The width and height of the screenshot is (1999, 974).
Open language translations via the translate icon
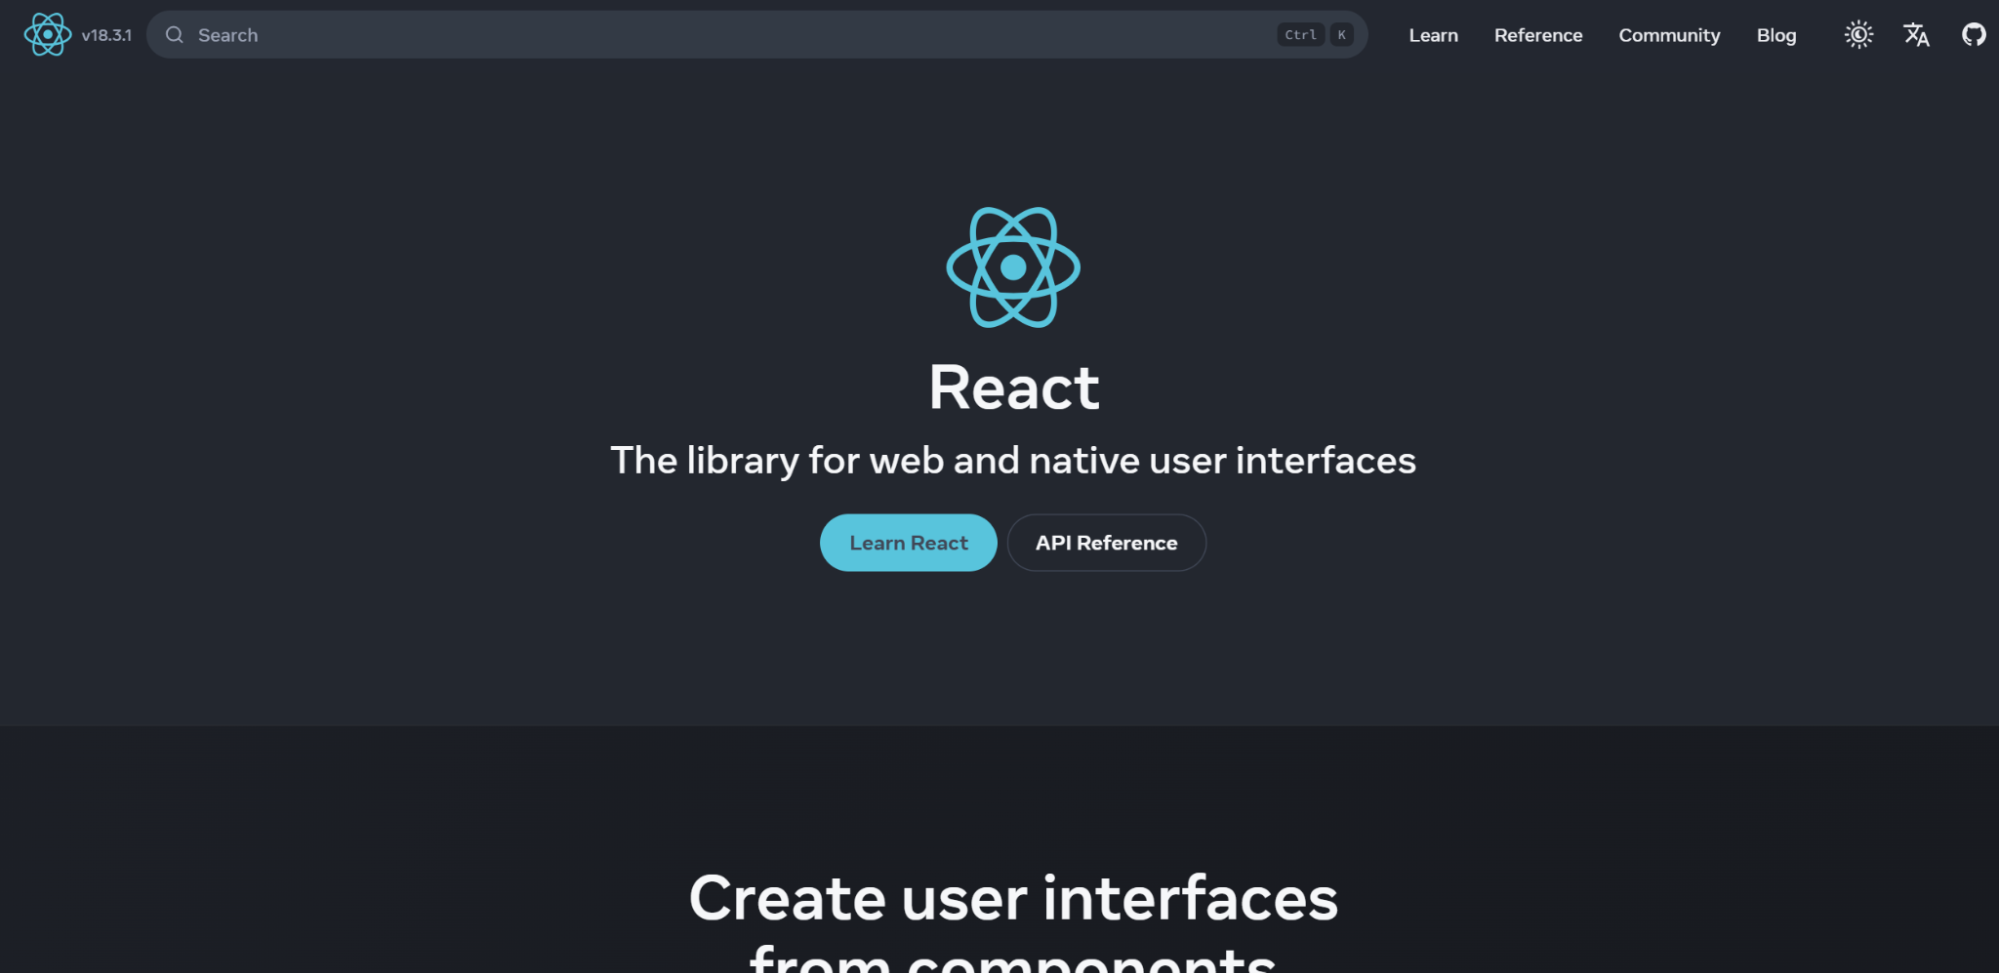tap(1916, 34)
